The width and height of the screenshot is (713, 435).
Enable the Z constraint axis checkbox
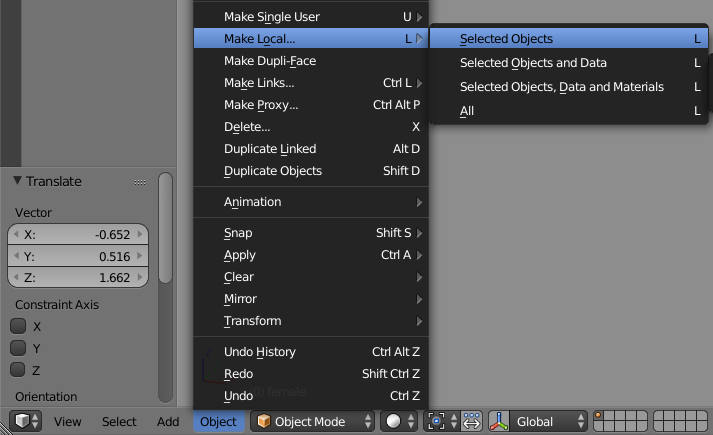[18, 370]
